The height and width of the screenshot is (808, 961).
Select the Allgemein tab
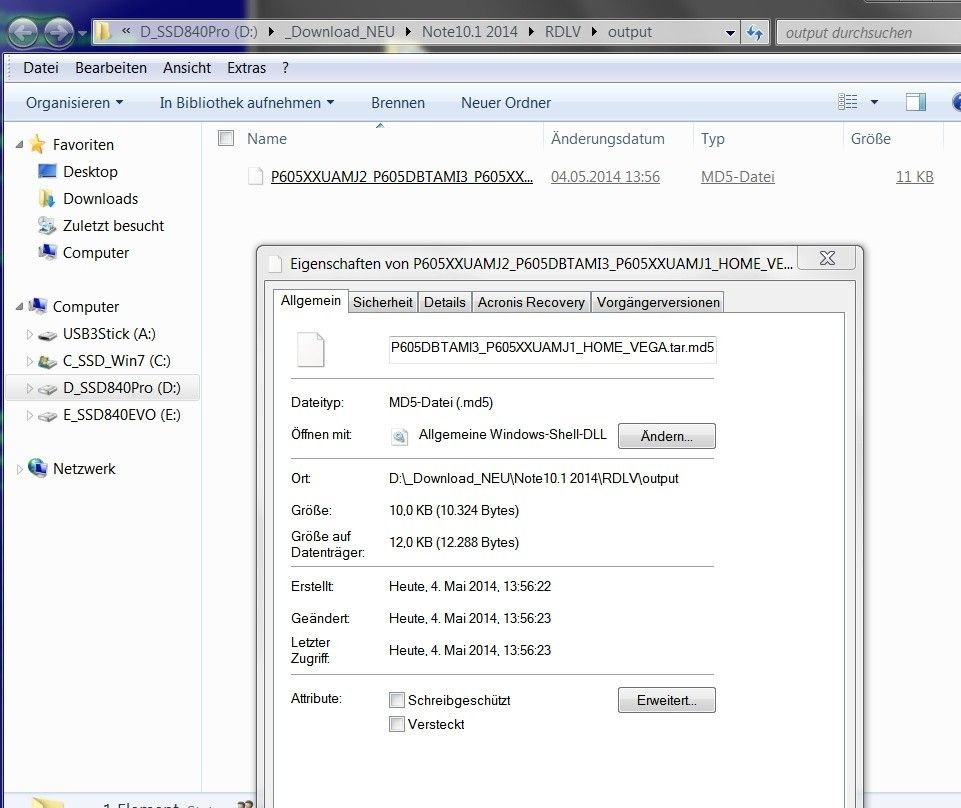pyautogui.click(x=311, y=300)
